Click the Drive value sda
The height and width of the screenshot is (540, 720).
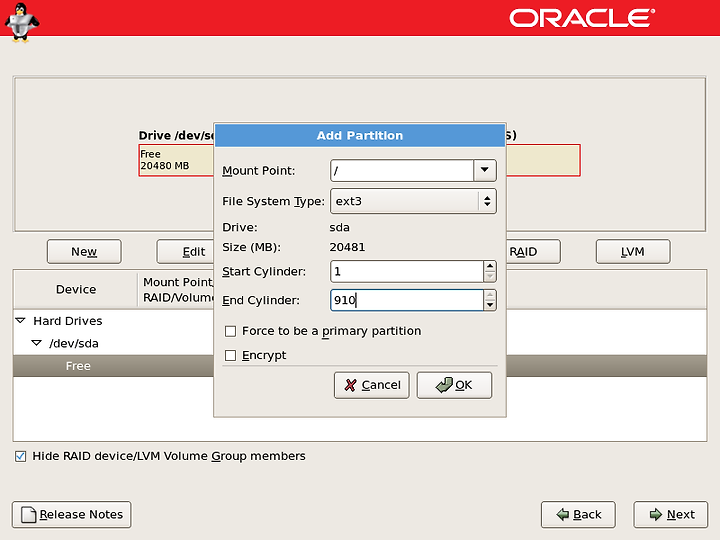(x=339, y=227)
